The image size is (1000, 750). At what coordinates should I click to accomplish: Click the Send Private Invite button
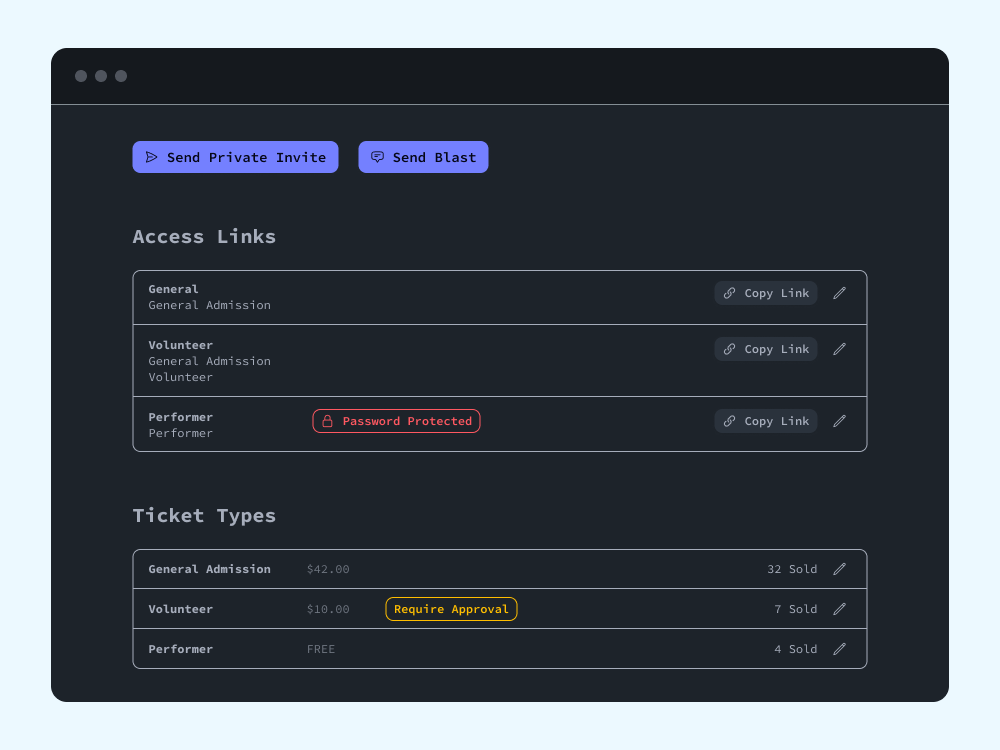pyautogui.click(x=235, y=157)
